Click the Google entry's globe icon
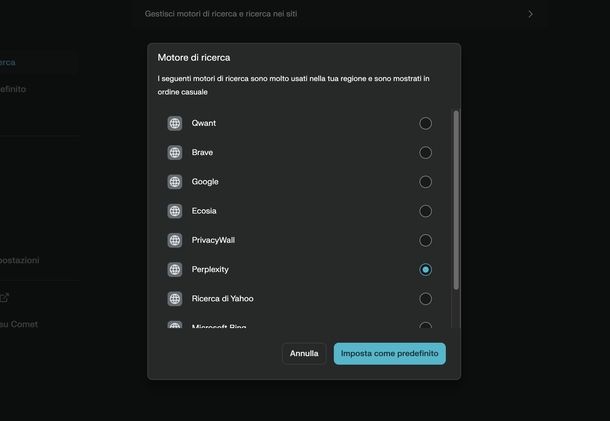The width and height of the screenshot is (610, 421). click(175, 182)
